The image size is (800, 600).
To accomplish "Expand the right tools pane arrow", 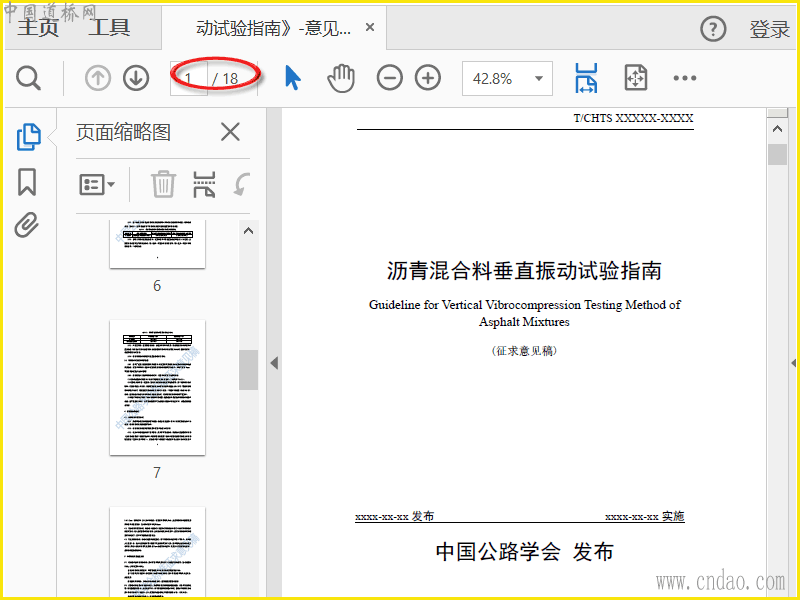I will point(793,363).
